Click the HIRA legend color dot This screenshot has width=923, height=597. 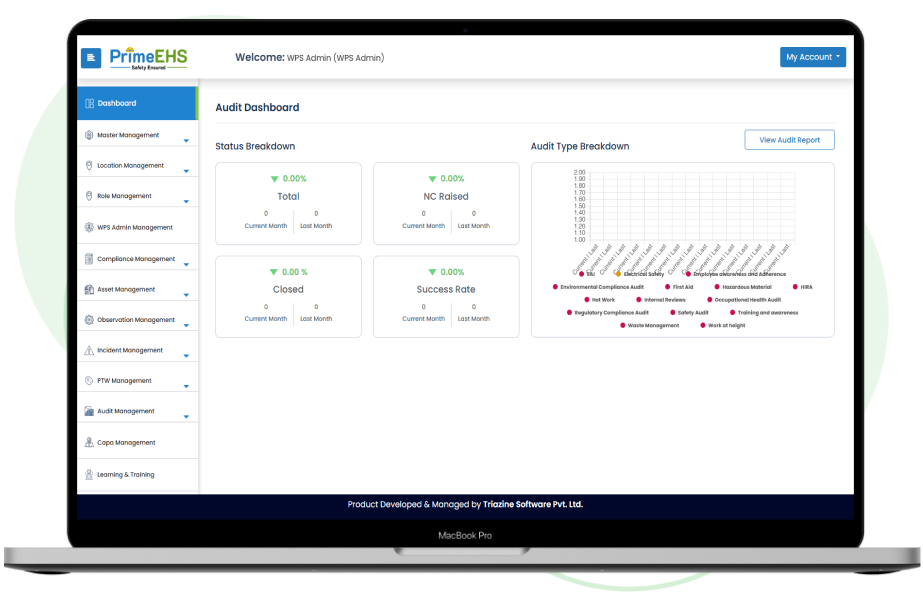tap(795, 287)
